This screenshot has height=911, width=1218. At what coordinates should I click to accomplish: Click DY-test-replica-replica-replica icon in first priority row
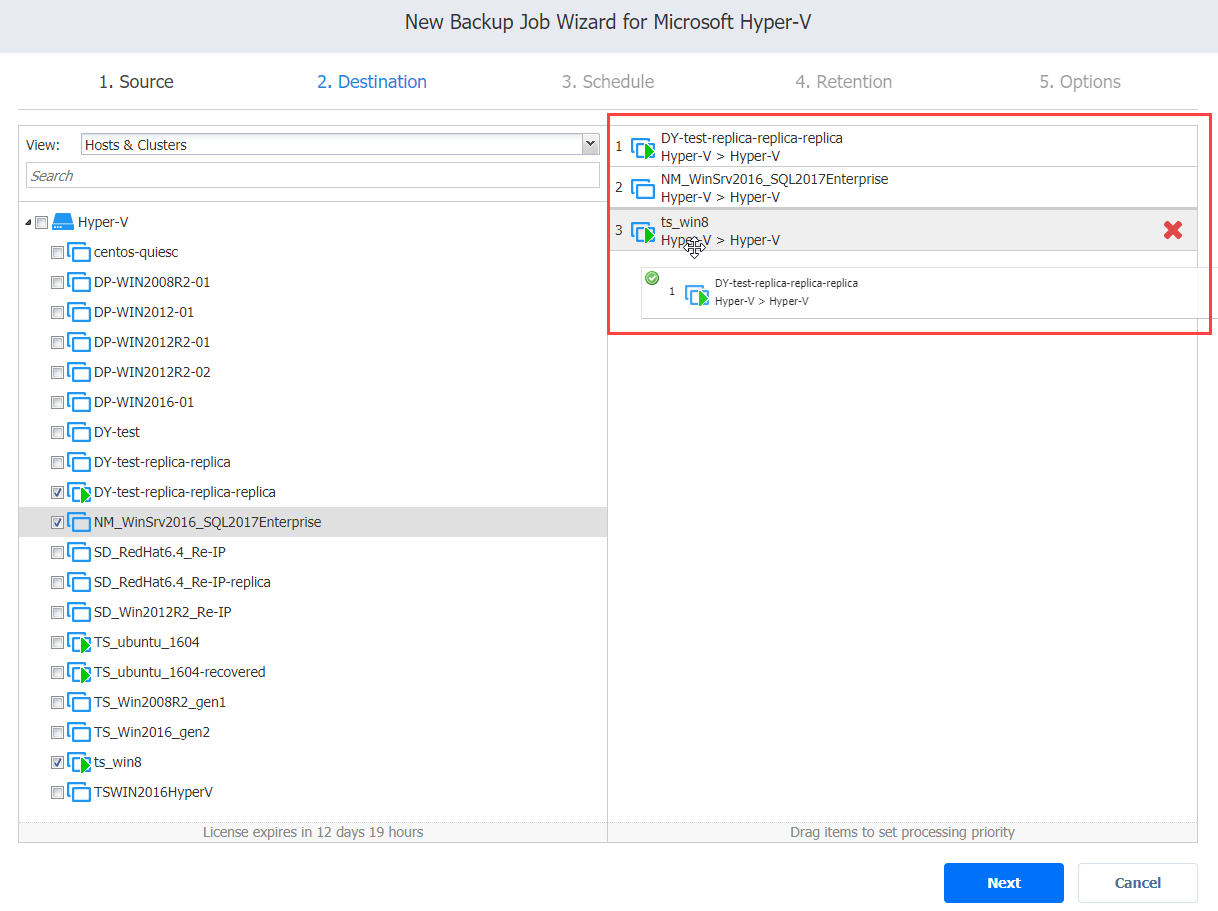coord(643,147)
